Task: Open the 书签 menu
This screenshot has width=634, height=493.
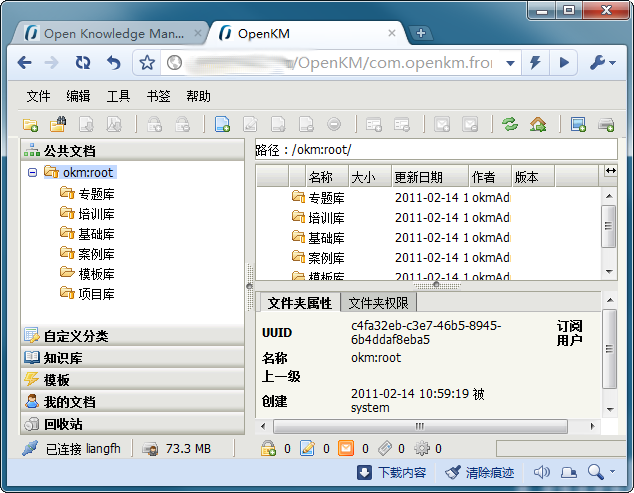Action: tap(158, 96)
